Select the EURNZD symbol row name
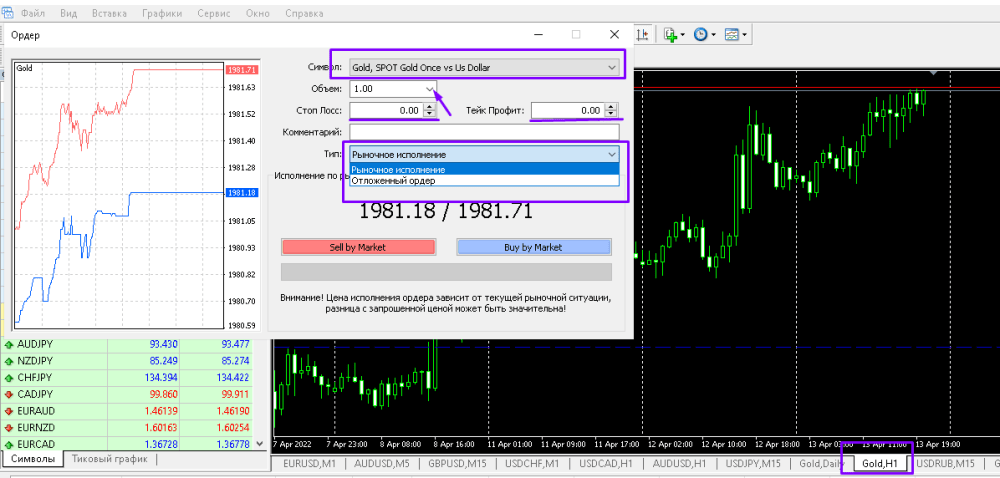 (37, 427)
